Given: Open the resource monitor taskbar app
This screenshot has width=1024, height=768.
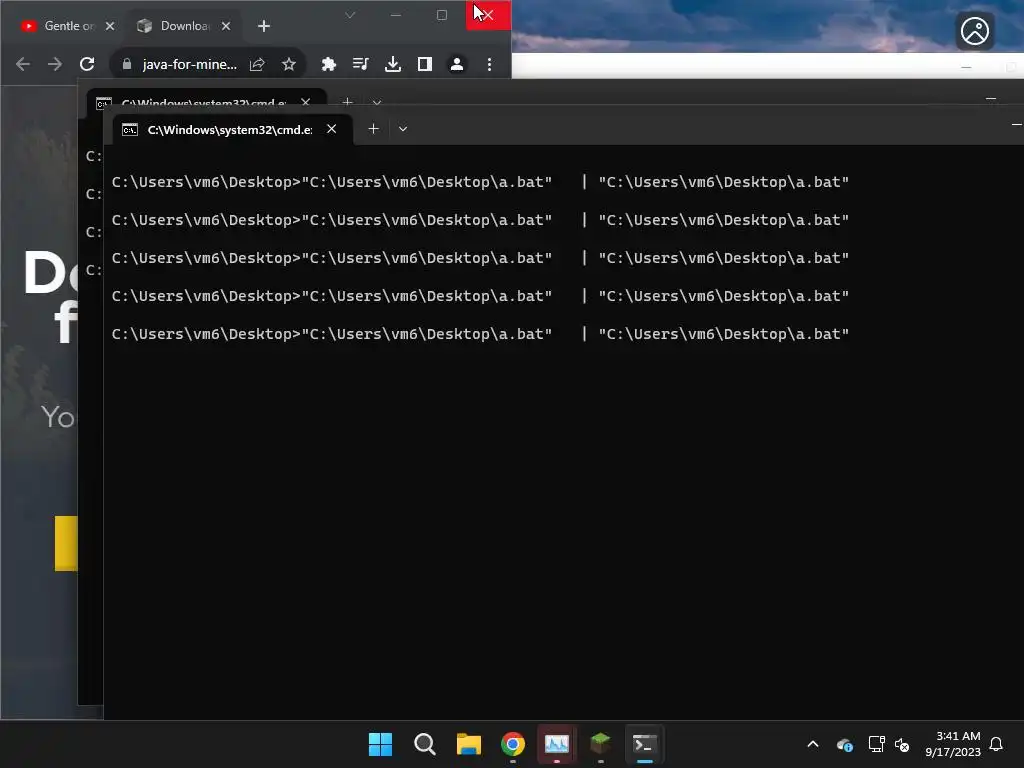Looking at the screenshot, I should 557,744.
